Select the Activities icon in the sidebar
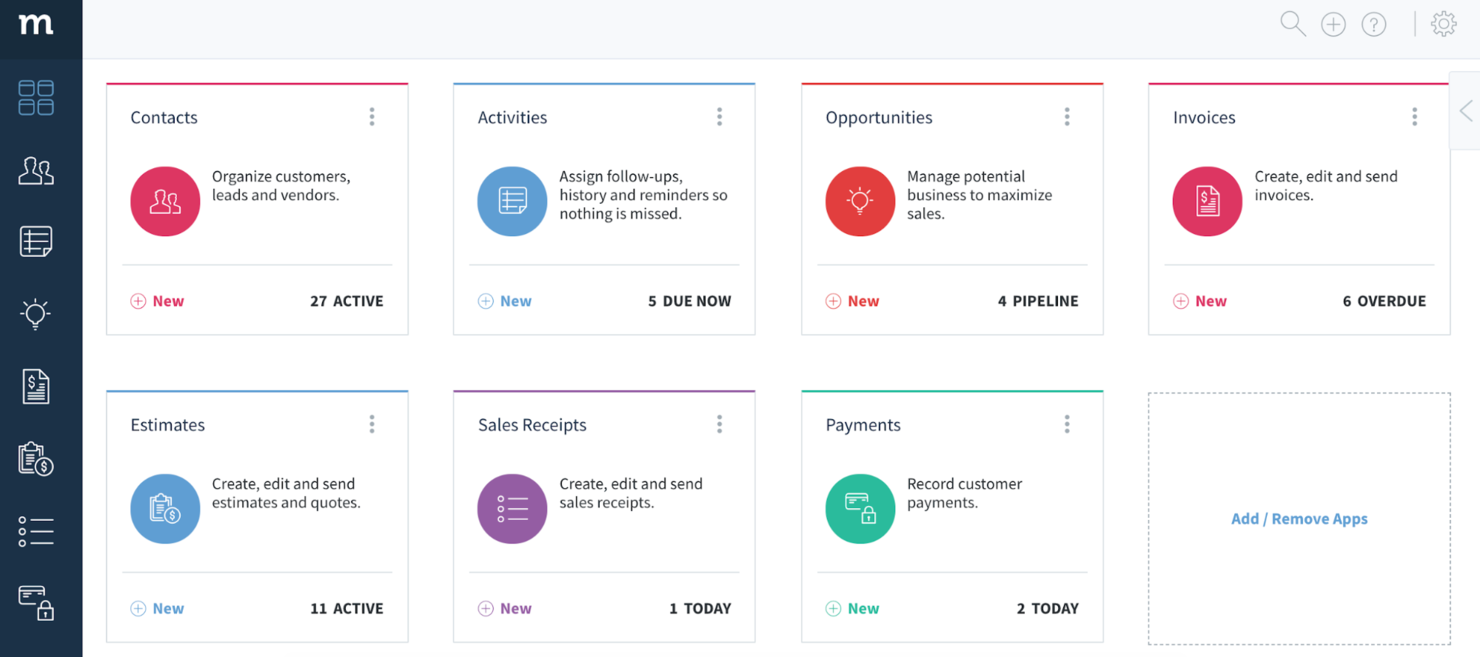The width and height of the screenshot is (1480, 657). coord(35,241)
